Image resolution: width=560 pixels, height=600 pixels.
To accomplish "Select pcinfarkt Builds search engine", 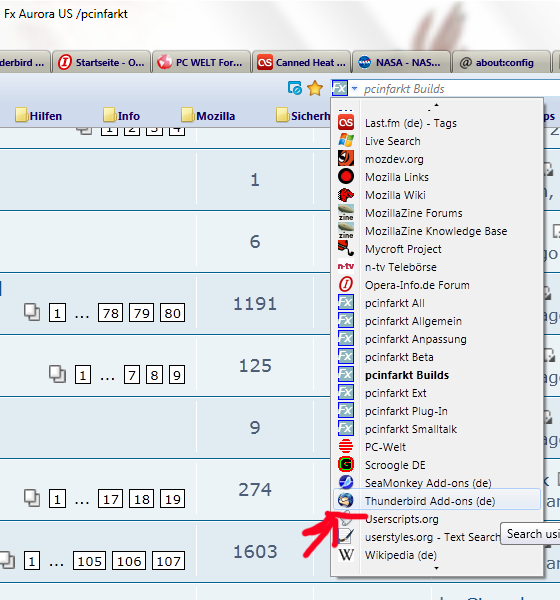I will 436,375.
